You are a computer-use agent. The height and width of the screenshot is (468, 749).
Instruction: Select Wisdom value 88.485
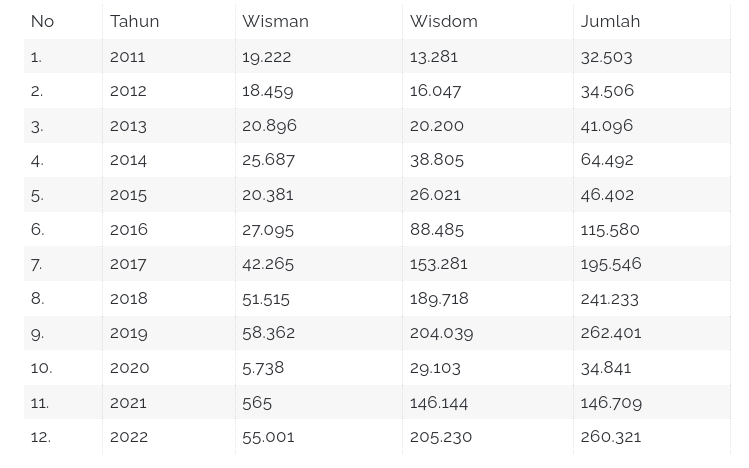[437, 229]
